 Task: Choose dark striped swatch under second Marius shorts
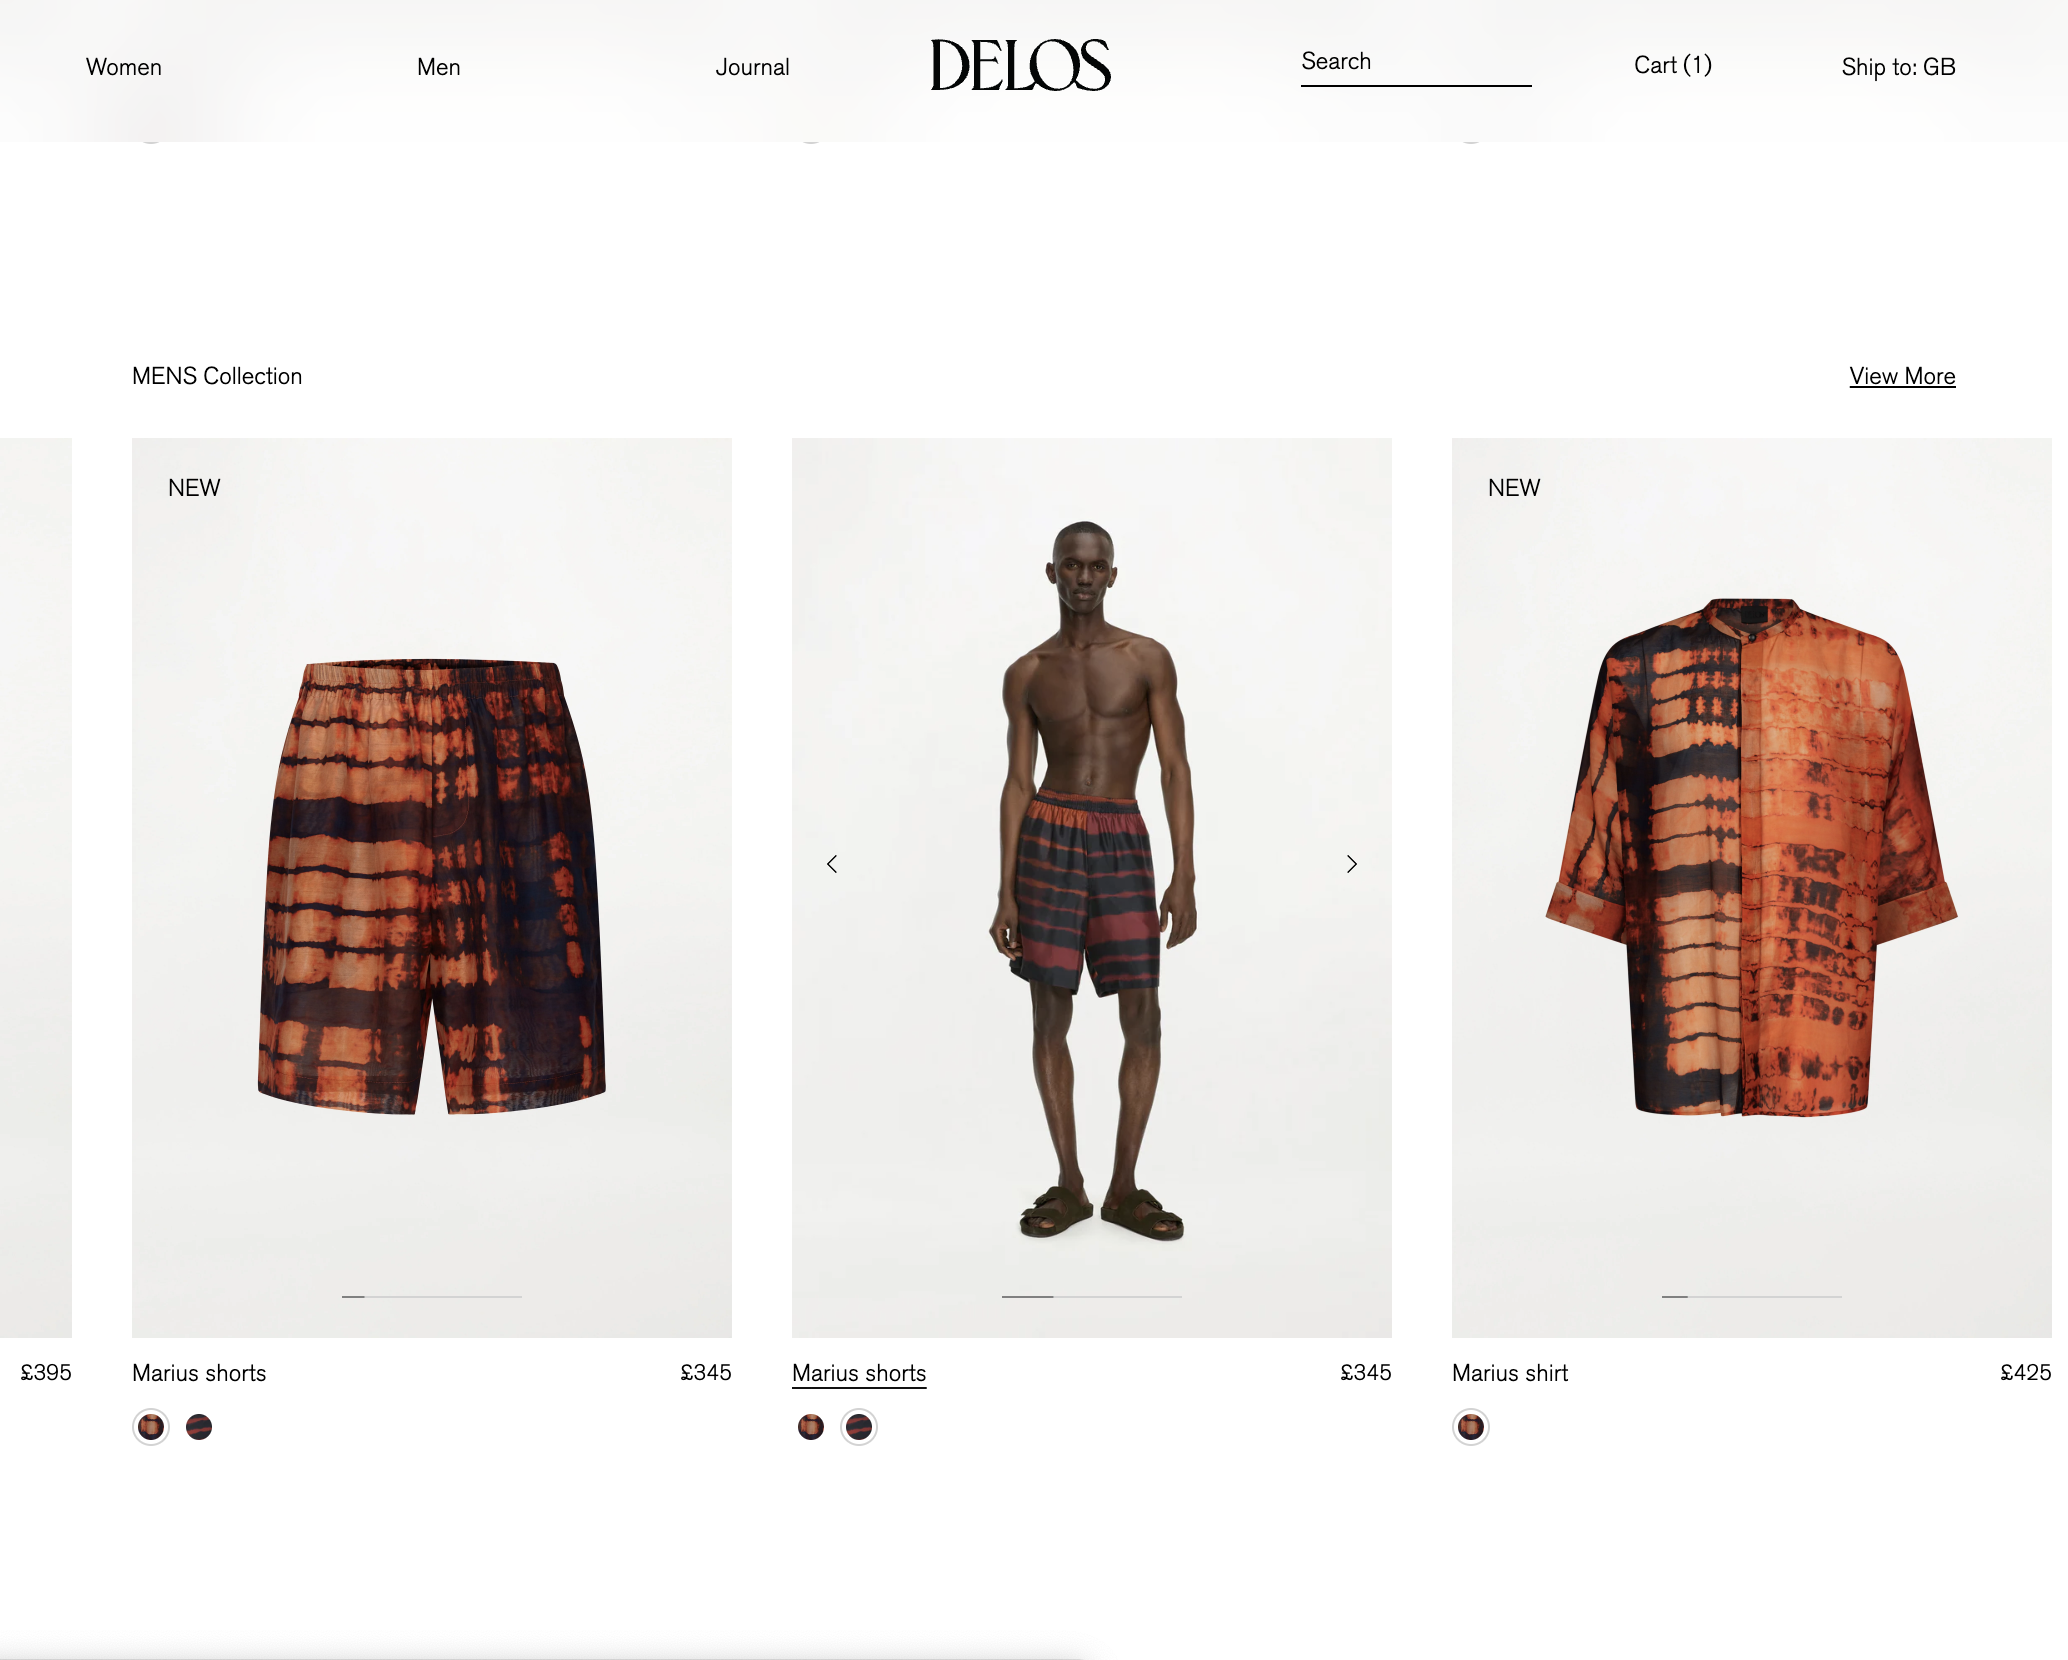859,1427
